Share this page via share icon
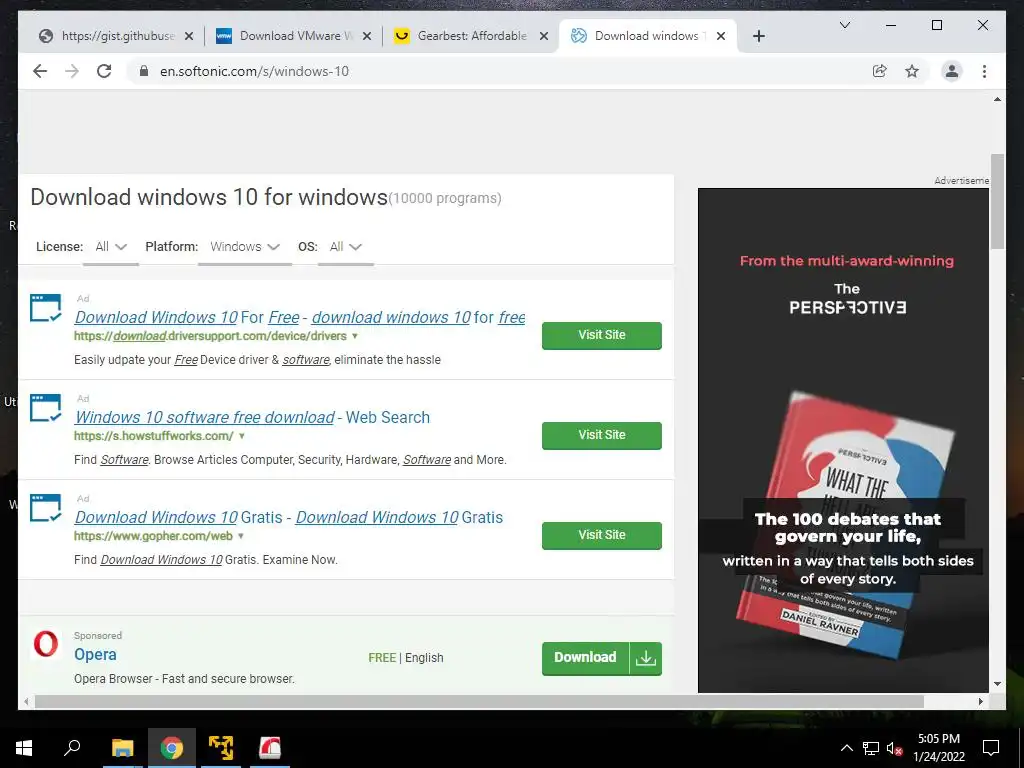 point(880,71)
